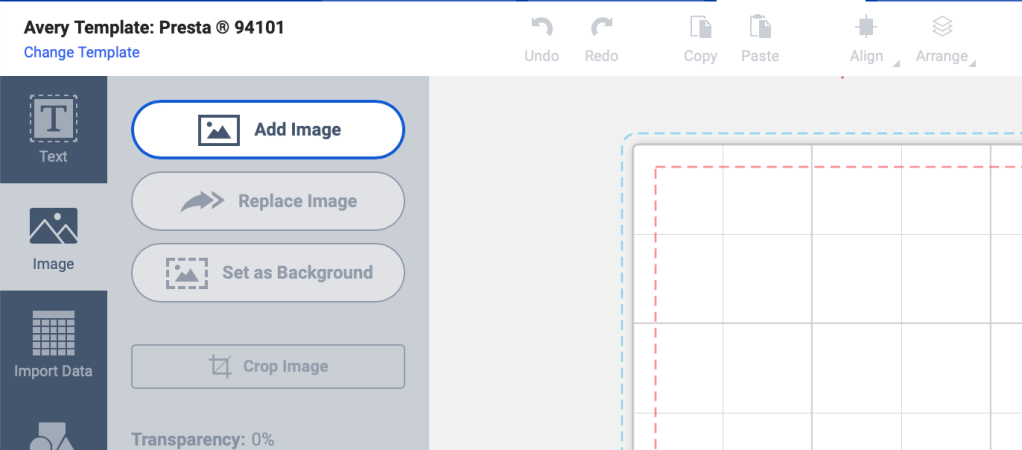Screen dimensions: 1022x450
Task: Click the Replace Image button
Action: click(x=268, y=201)
